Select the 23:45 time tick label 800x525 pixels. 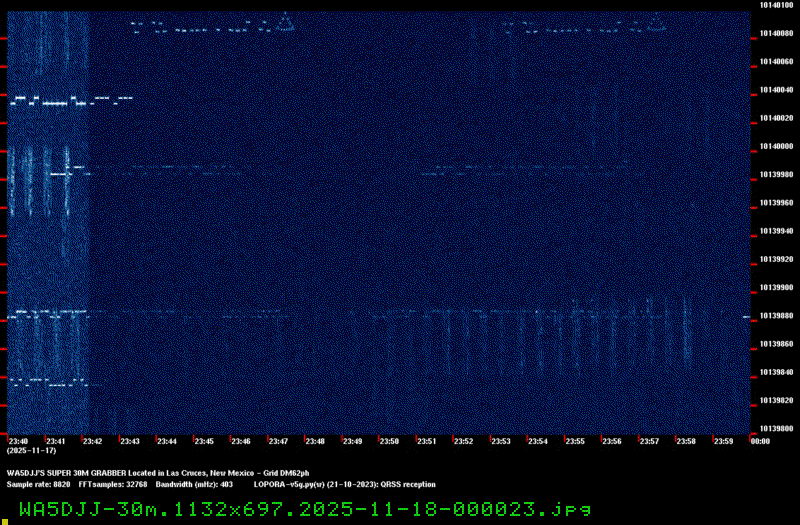[204, 441]
